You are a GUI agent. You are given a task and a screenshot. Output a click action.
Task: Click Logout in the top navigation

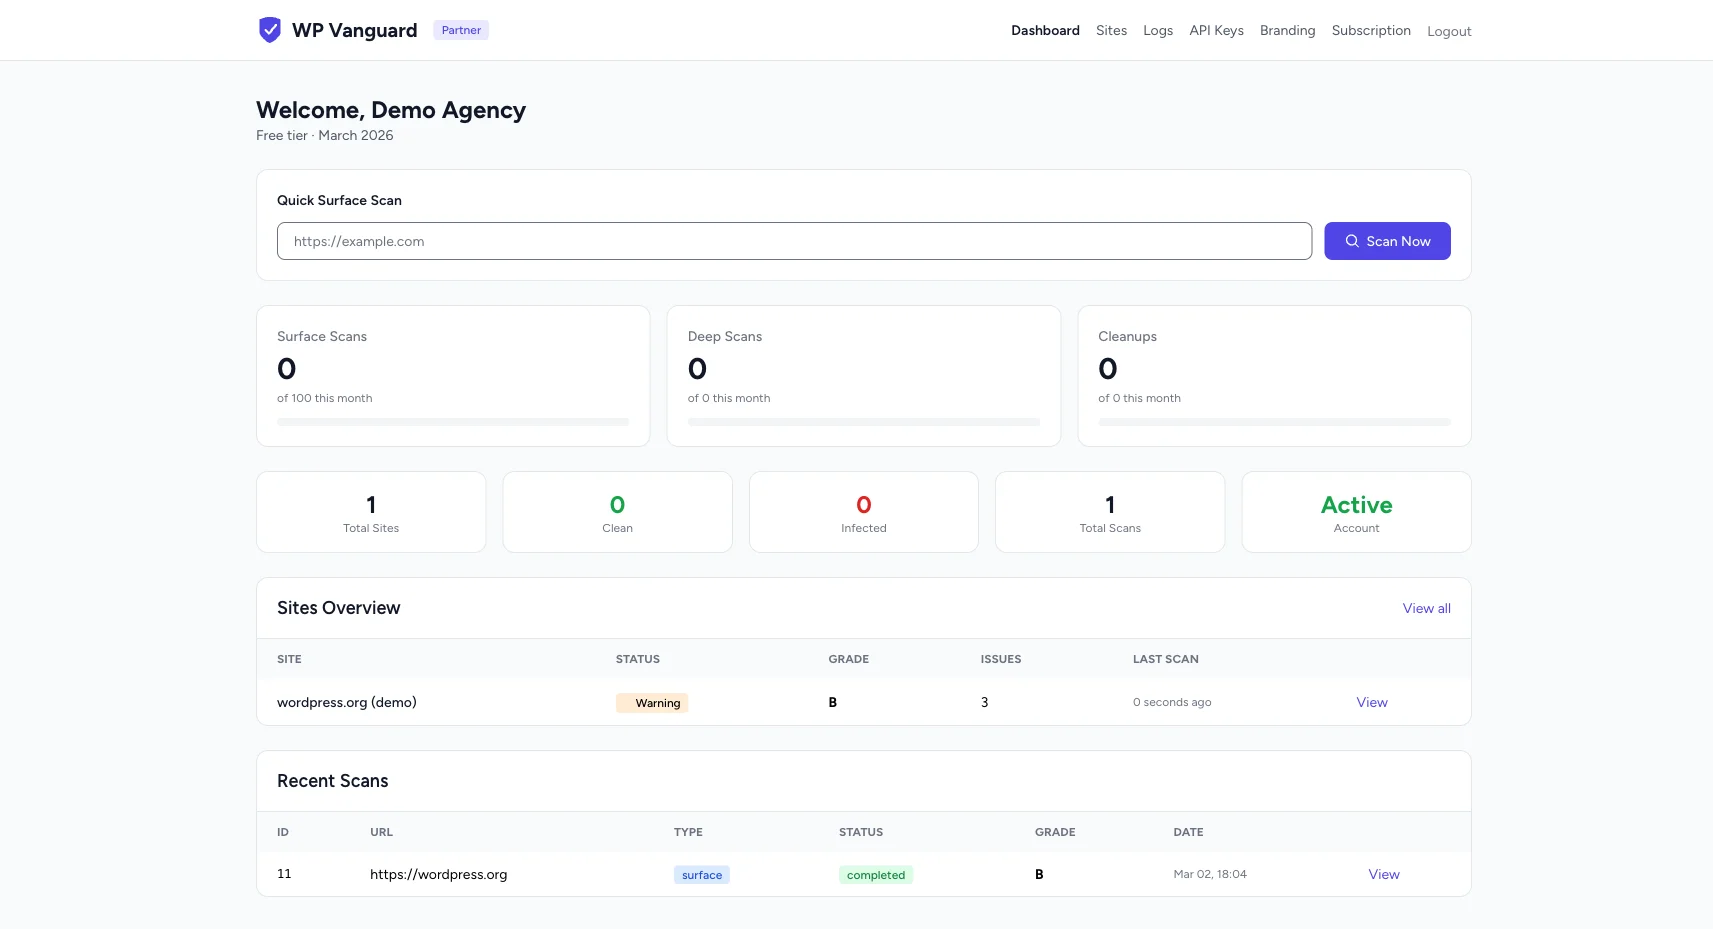(1449, 31)
